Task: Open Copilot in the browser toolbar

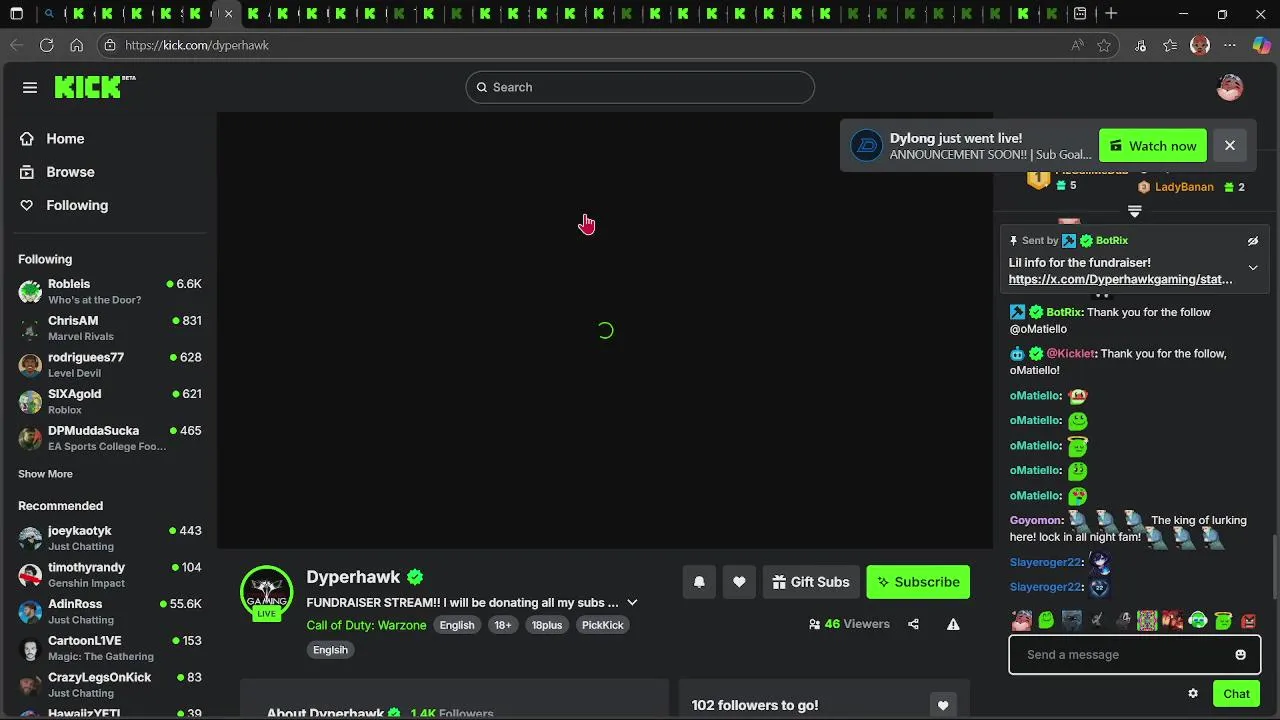Action: pyautogui.click(x=1262, y=45)
